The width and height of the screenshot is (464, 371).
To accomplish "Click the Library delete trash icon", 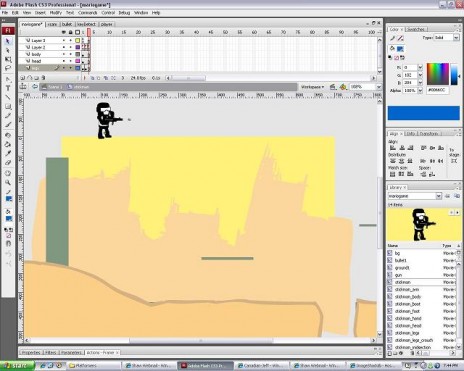I will coord(412,353).
